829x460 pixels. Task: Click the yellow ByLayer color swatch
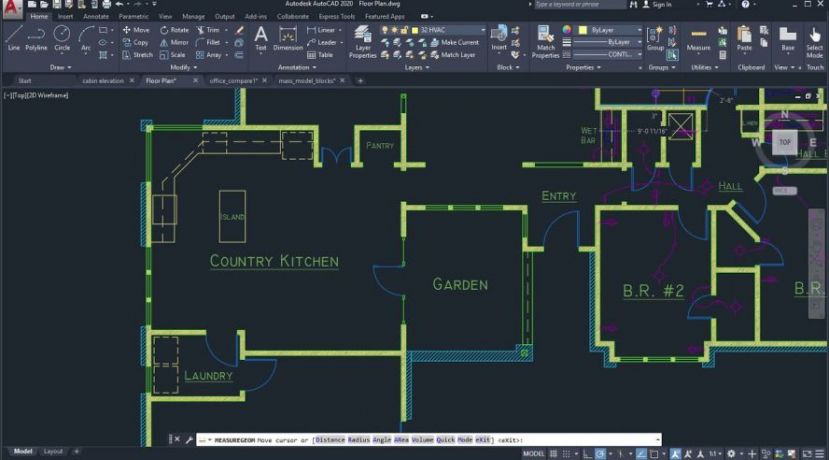tap(583, 30)
